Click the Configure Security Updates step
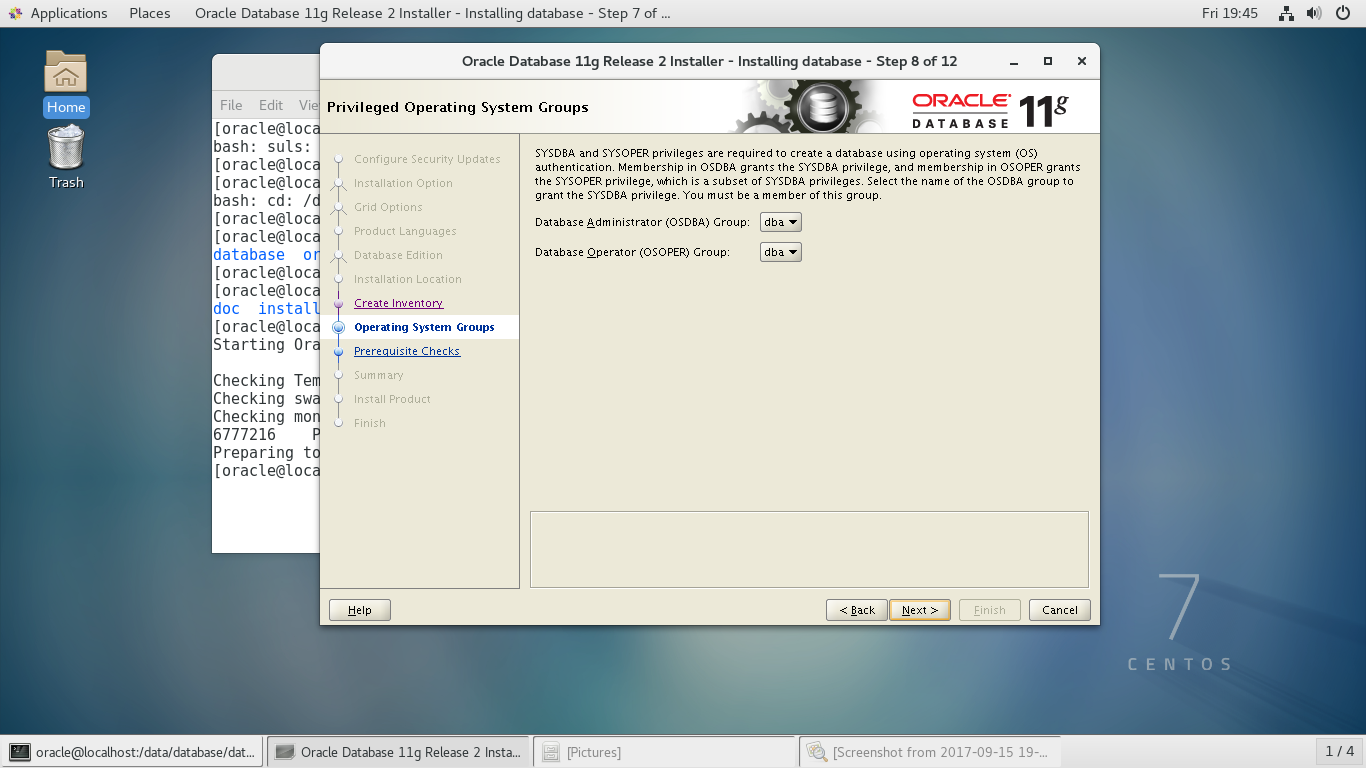The image size is (1366, 768). [427, 159]
